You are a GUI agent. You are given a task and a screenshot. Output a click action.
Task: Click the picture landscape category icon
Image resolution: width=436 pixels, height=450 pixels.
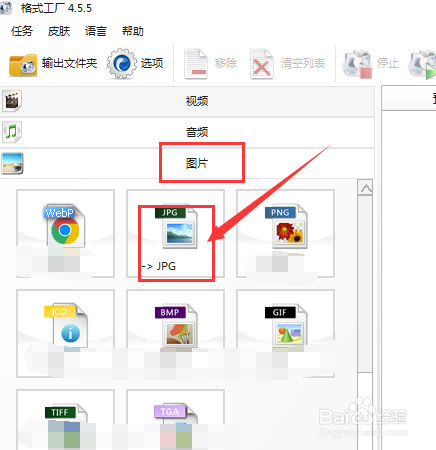pos(12,163)
